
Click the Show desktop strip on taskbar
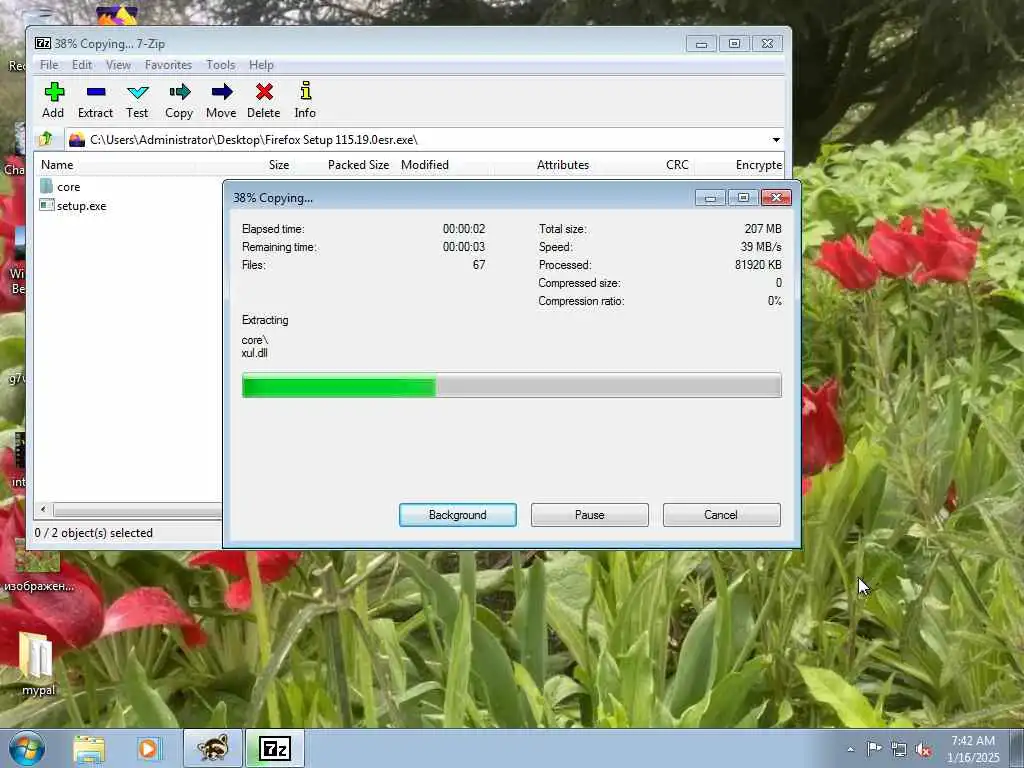[1016, 748]
